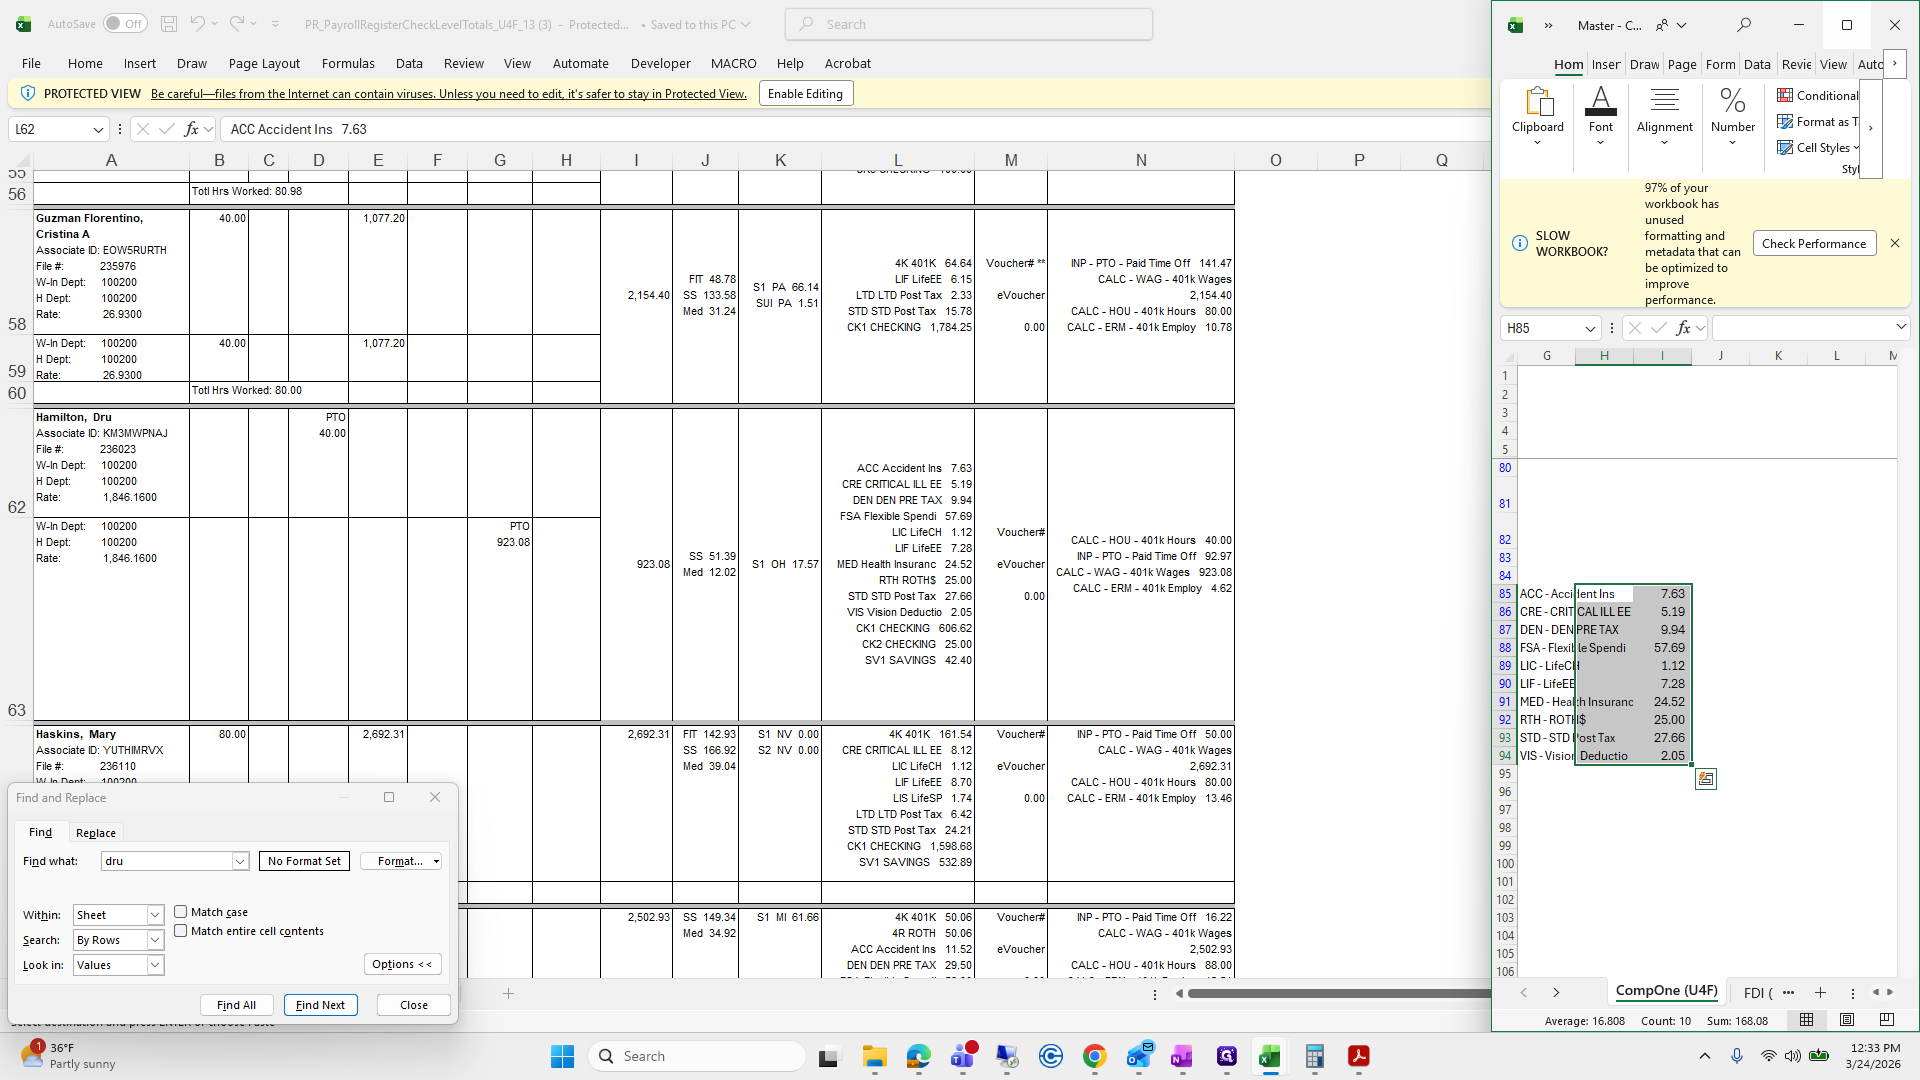This screenshot has width=1920, height=1080.
Task: Click the Number format percent icon
Action: point(1732,101)
